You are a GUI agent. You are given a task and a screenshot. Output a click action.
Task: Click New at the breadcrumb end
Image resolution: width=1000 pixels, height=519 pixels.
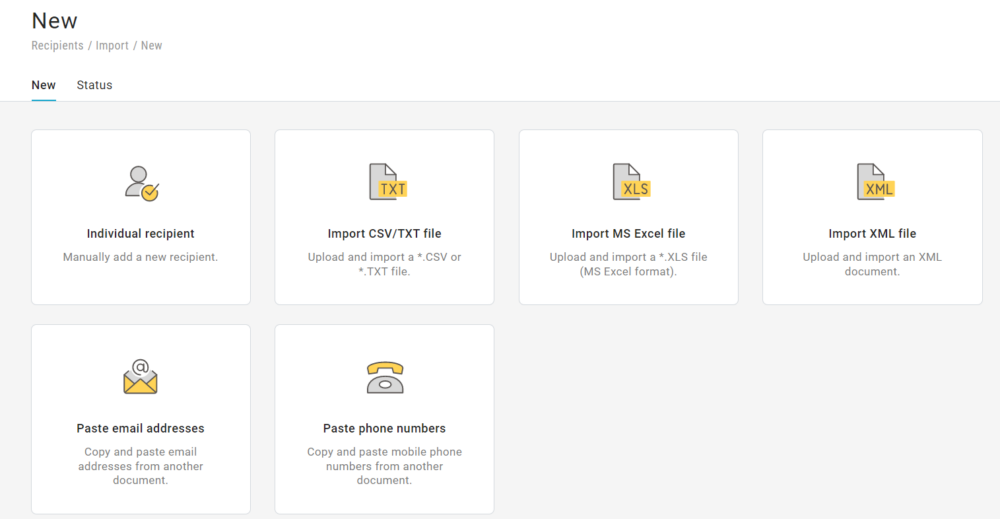(151, 46)
